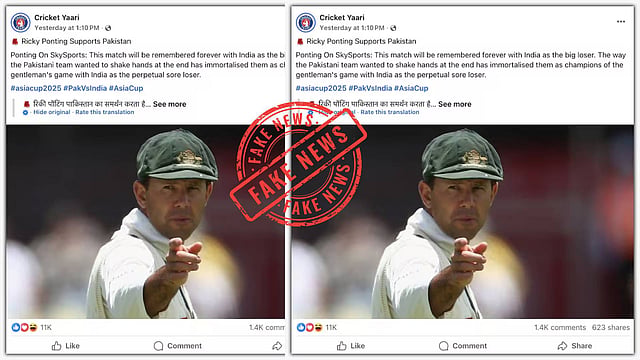Click the globe privacy icon in left post
The width and height of the screenshot is (640, 360).
(x=108, y=28)
